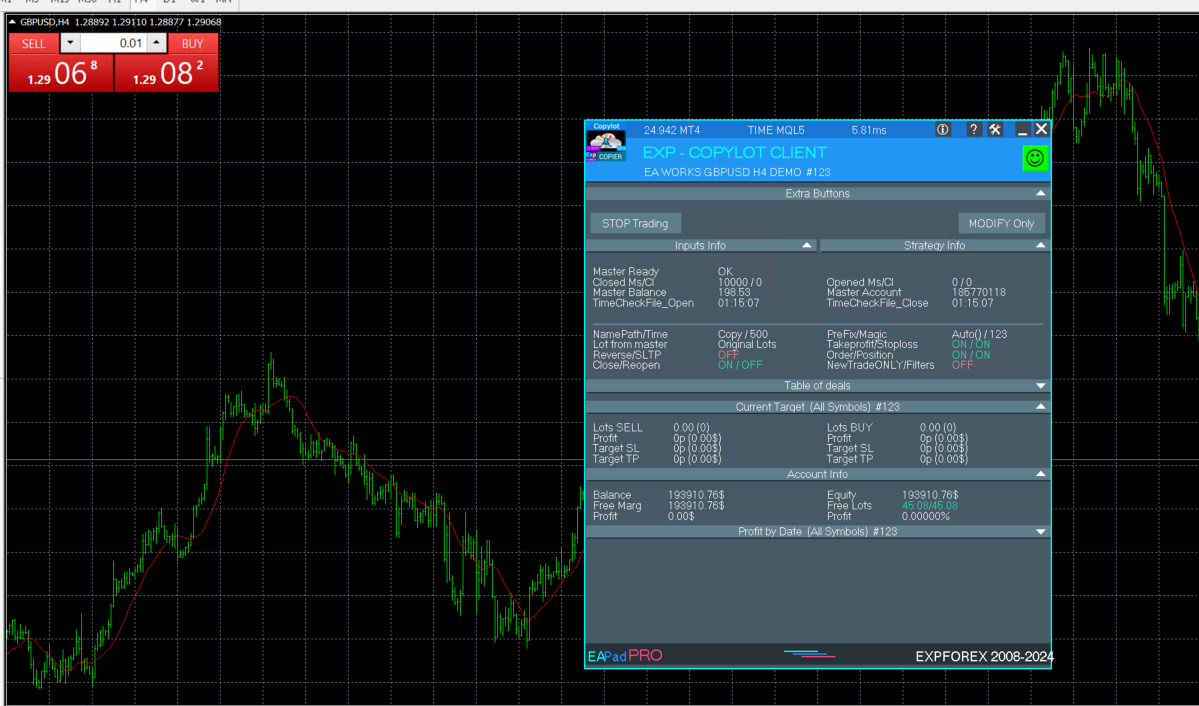This screenshot has width=1199, height=706.
Task: Decrease lot size with the down arrow
Action: click(x=70, y=43)
